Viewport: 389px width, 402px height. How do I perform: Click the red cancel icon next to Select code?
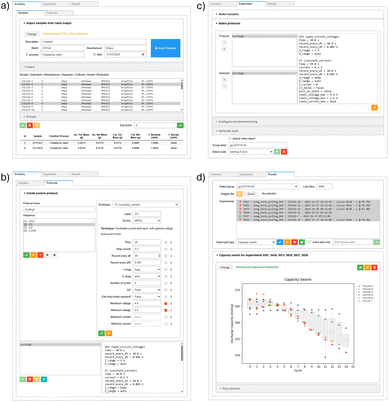click(284, 152)
